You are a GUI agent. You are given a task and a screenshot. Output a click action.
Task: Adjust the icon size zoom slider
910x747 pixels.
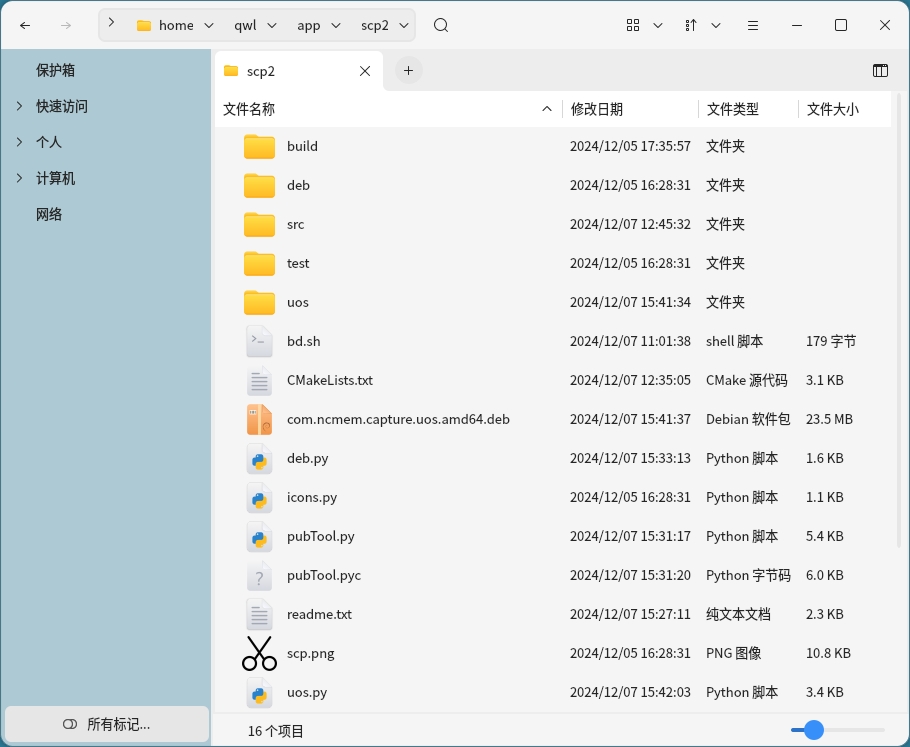click(814, 730)
